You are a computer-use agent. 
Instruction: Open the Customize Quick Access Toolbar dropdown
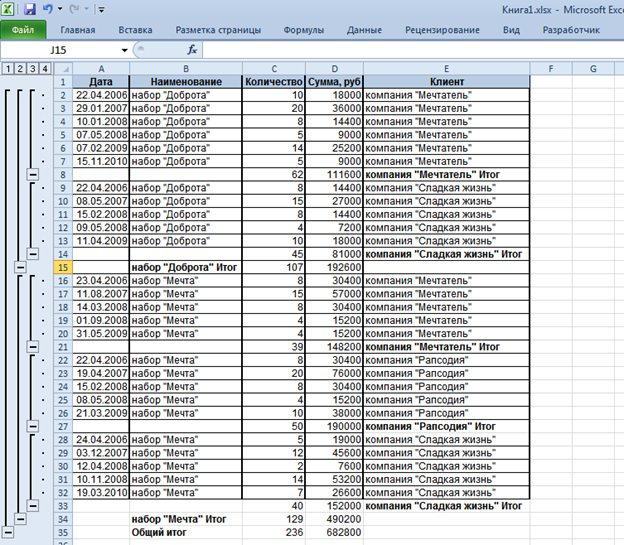pos(101,9)
